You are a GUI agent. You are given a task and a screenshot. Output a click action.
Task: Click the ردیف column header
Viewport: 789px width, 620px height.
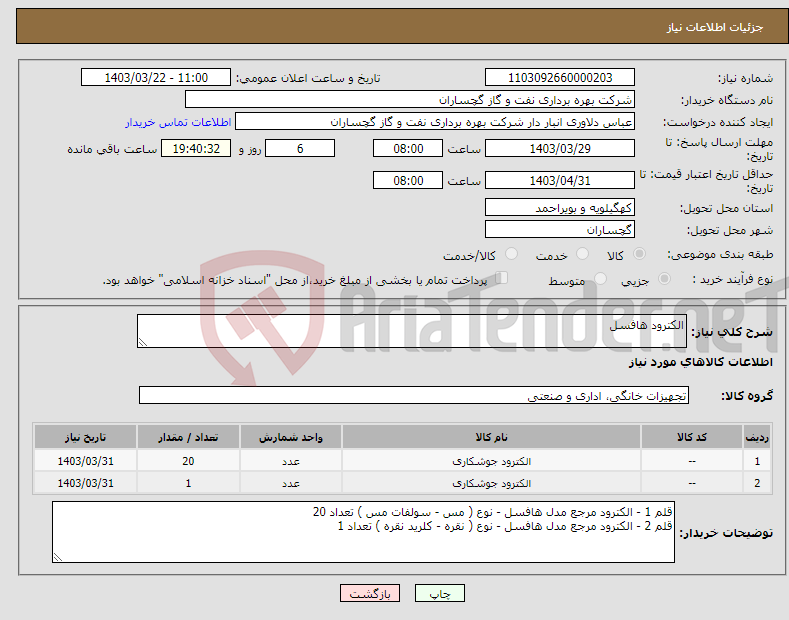757,437
